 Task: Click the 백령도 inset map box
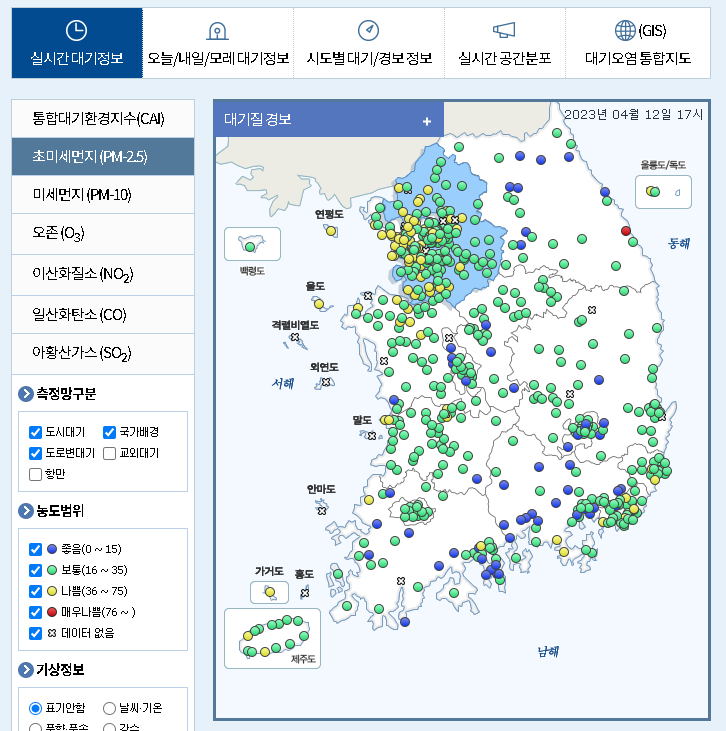tap(252, 244)
